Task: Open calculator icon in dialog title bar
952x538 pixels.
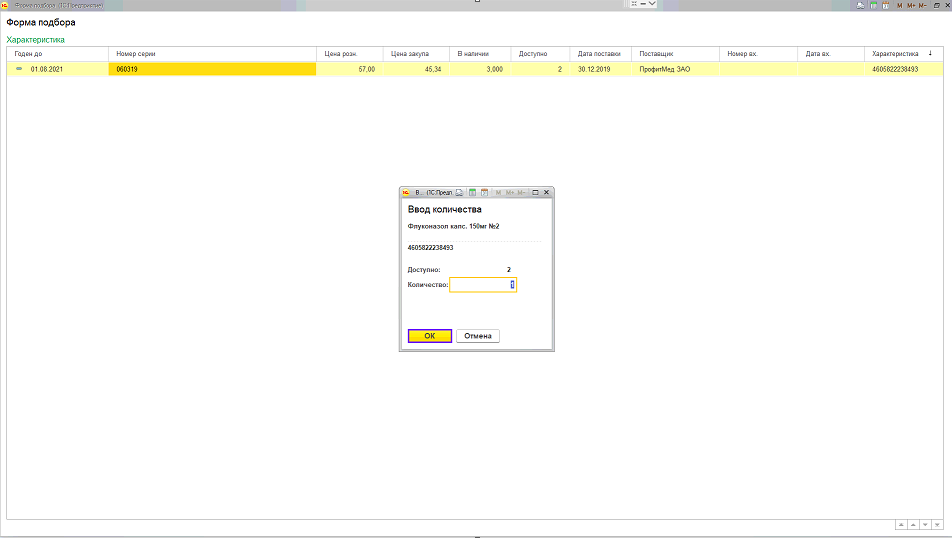Action: click(x=473, y=192)
